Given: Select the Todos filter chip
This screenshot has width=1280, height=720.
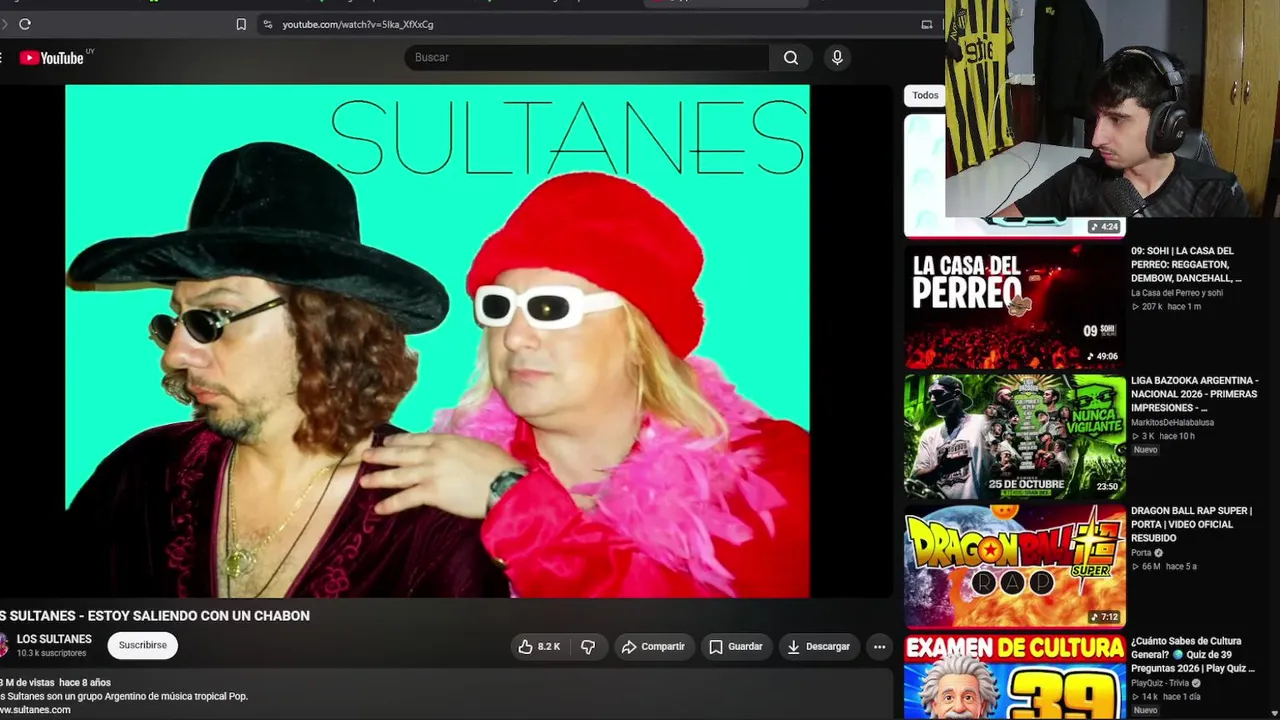Looking at the screenshot, I should coord(925,96).
